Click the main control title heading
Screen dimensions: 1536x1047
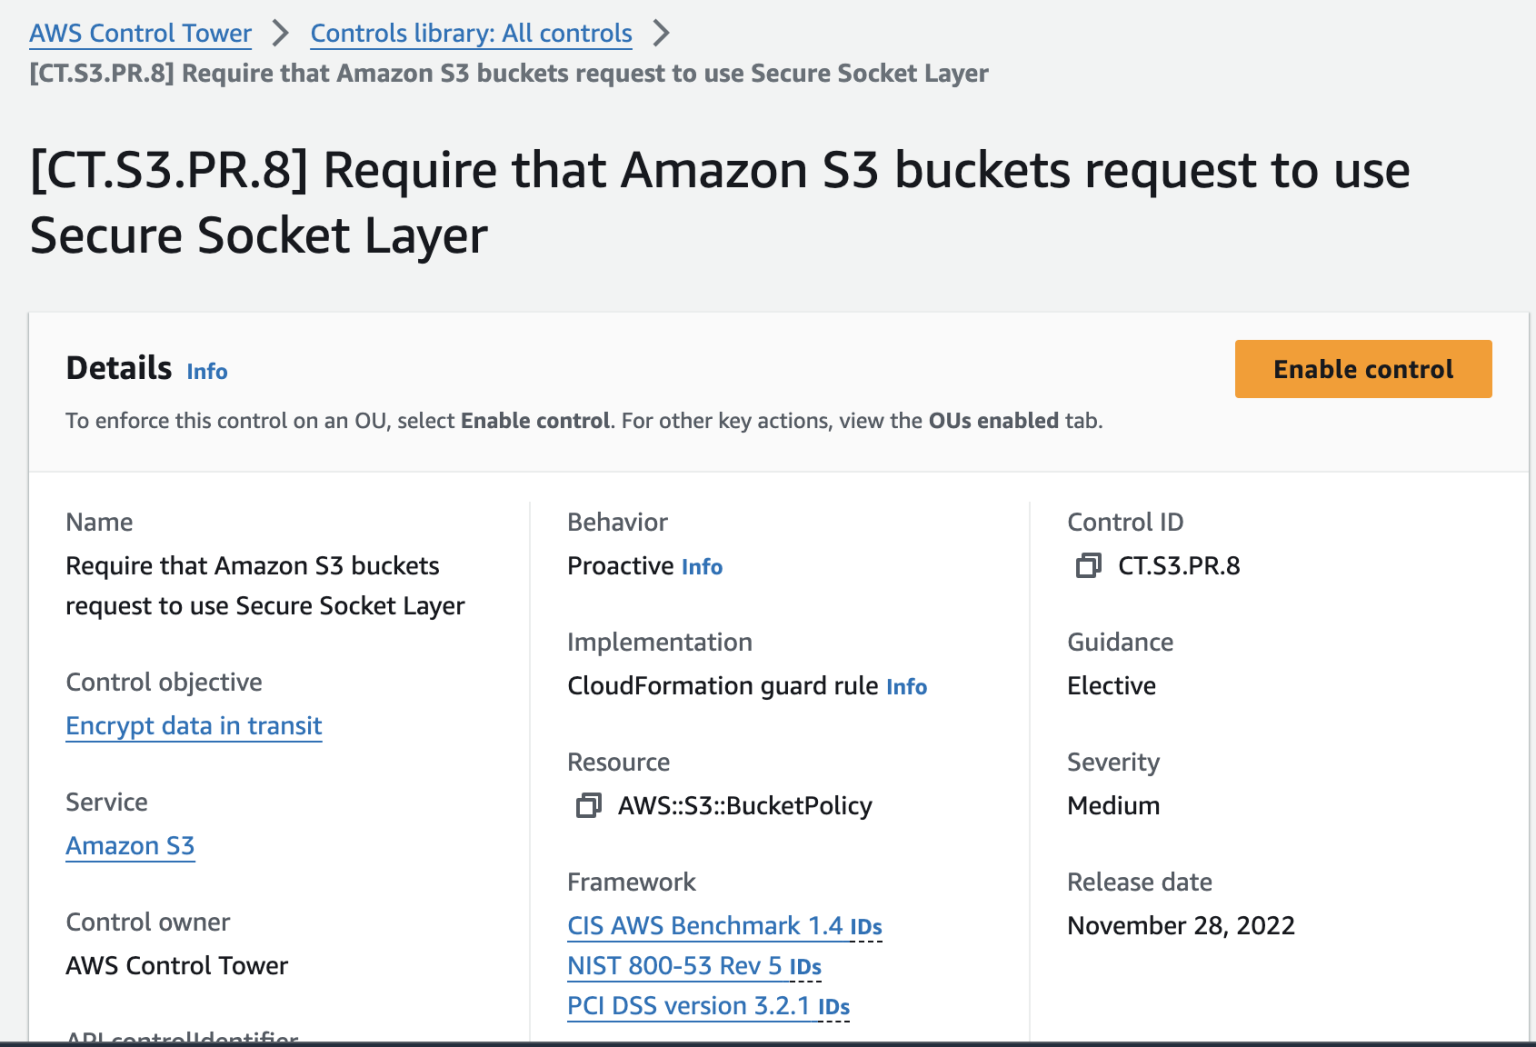click(x=719, y=202)
